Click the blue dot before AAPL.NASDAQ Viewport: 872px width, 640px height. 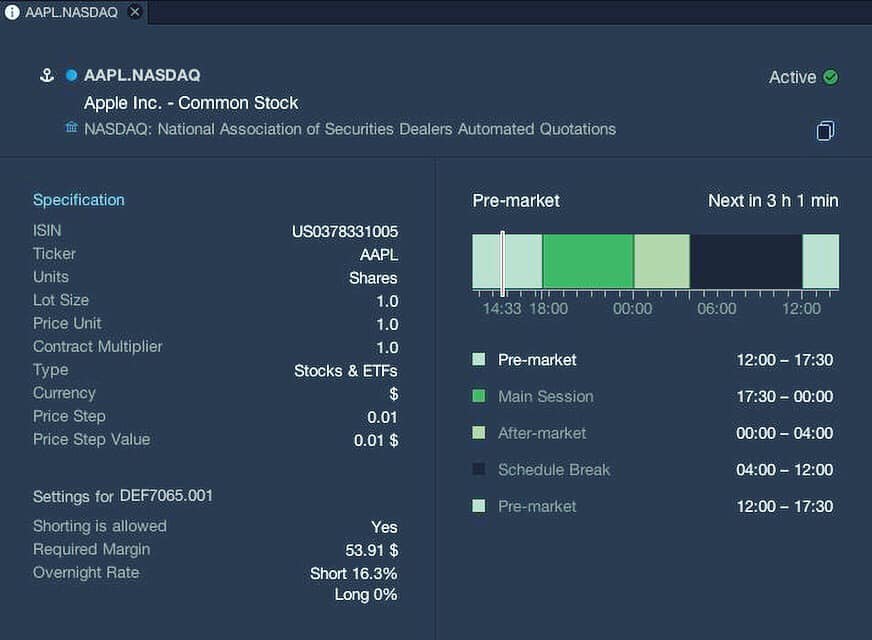[71, 75]
